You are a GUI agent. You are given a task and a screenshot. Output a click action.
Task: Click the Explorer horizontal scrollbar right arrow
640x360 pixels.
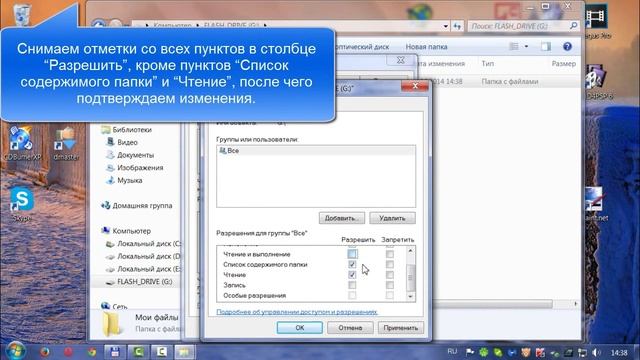[575, 304]
